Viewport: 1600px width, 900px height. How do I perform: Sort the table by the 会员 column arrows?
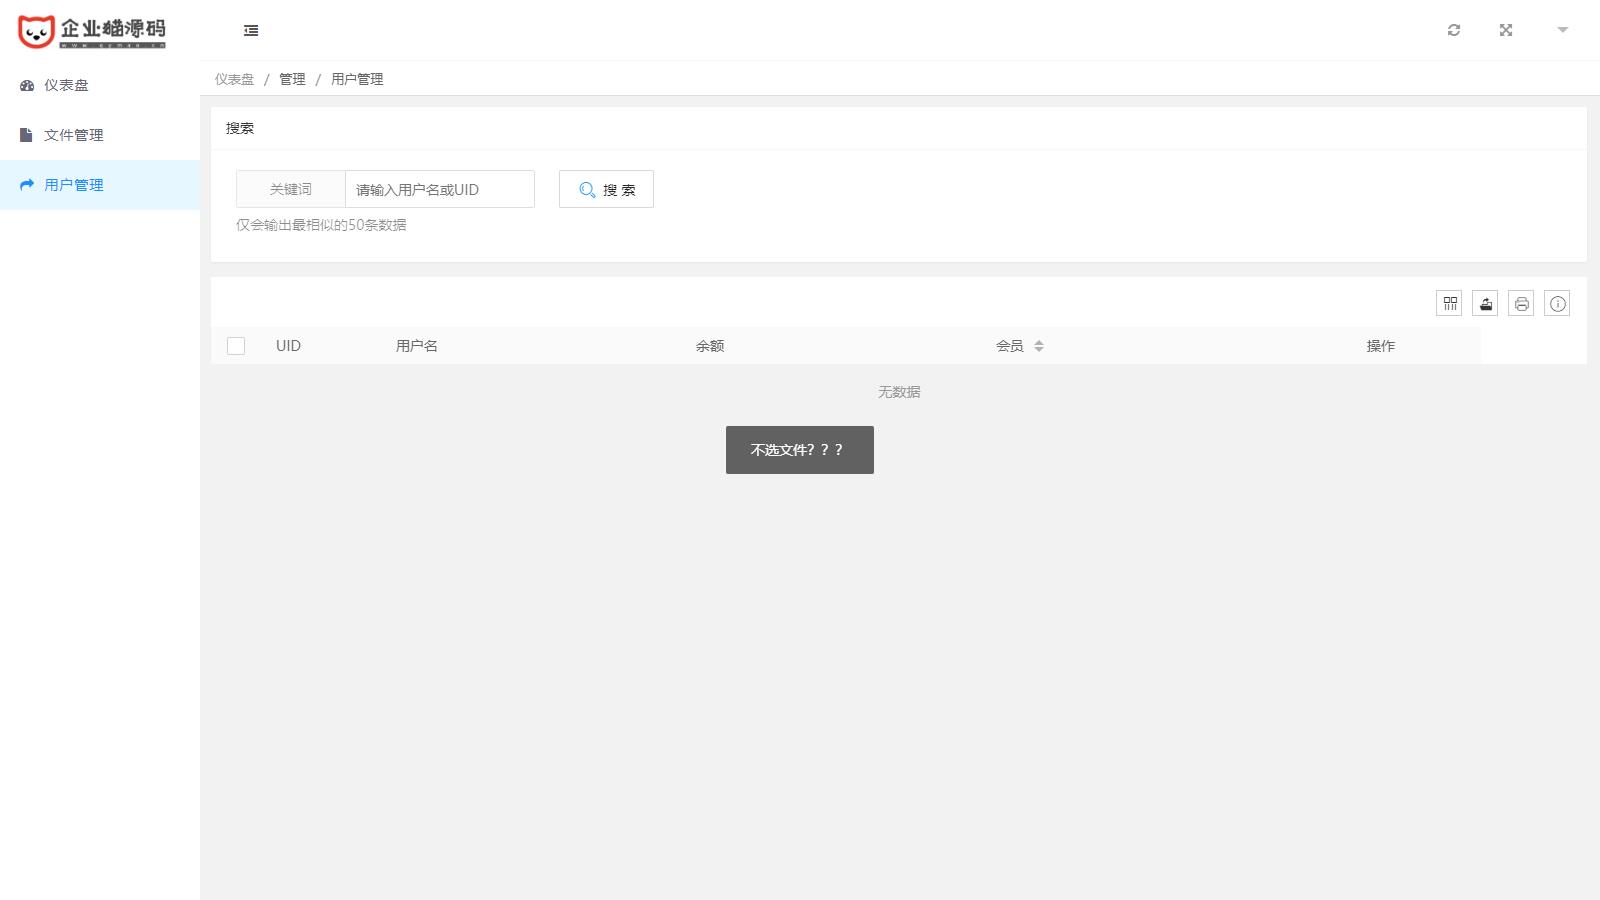1039,346
